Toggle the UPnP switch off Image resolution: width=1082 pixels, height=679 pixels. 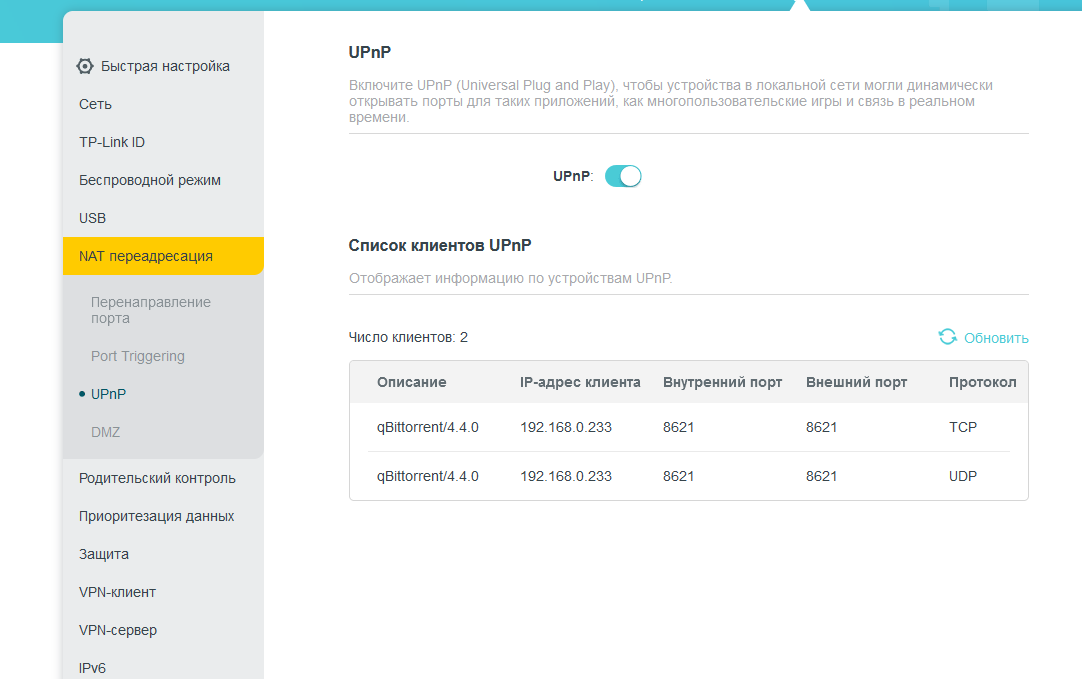pyautogui.click(x=623, y=176)
